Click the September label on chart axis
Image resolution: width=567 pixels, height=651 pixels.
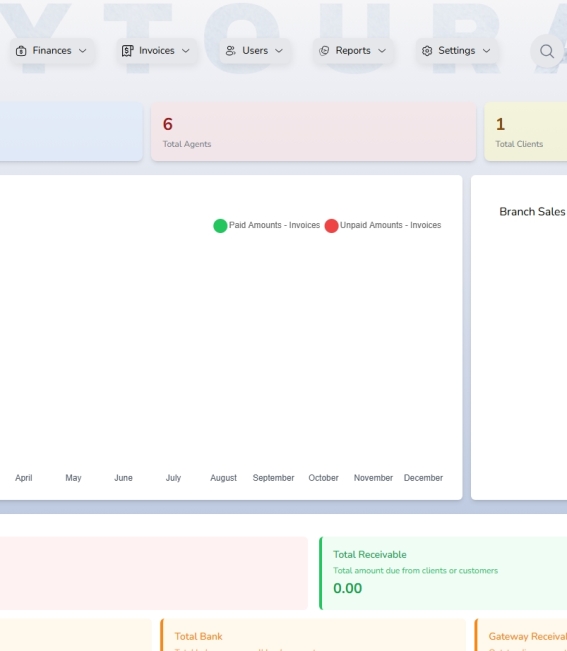coord(274,478)
